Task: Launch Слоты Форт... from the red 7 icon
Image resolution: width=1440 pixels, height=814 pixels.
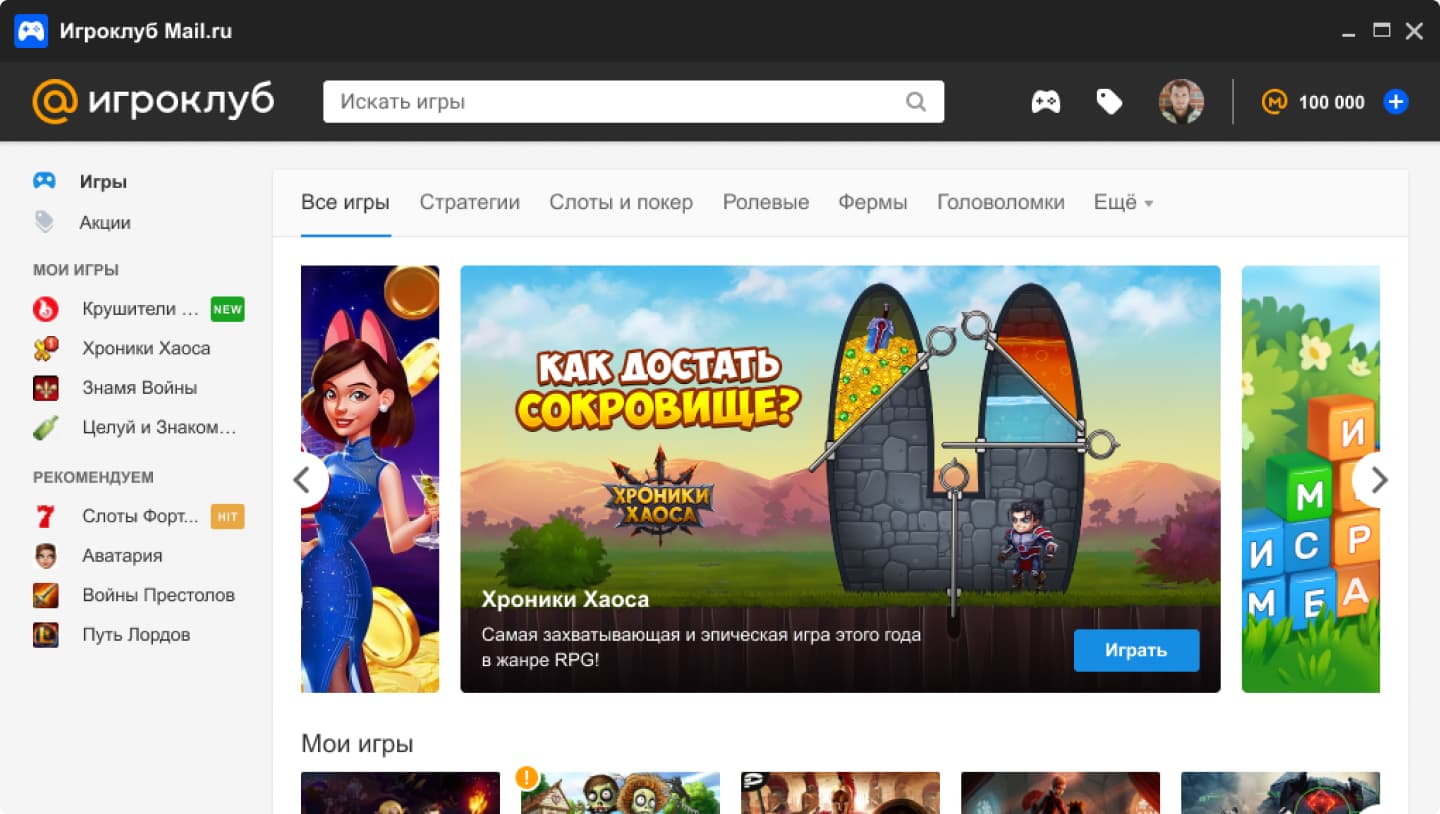Action: [45, 516]
